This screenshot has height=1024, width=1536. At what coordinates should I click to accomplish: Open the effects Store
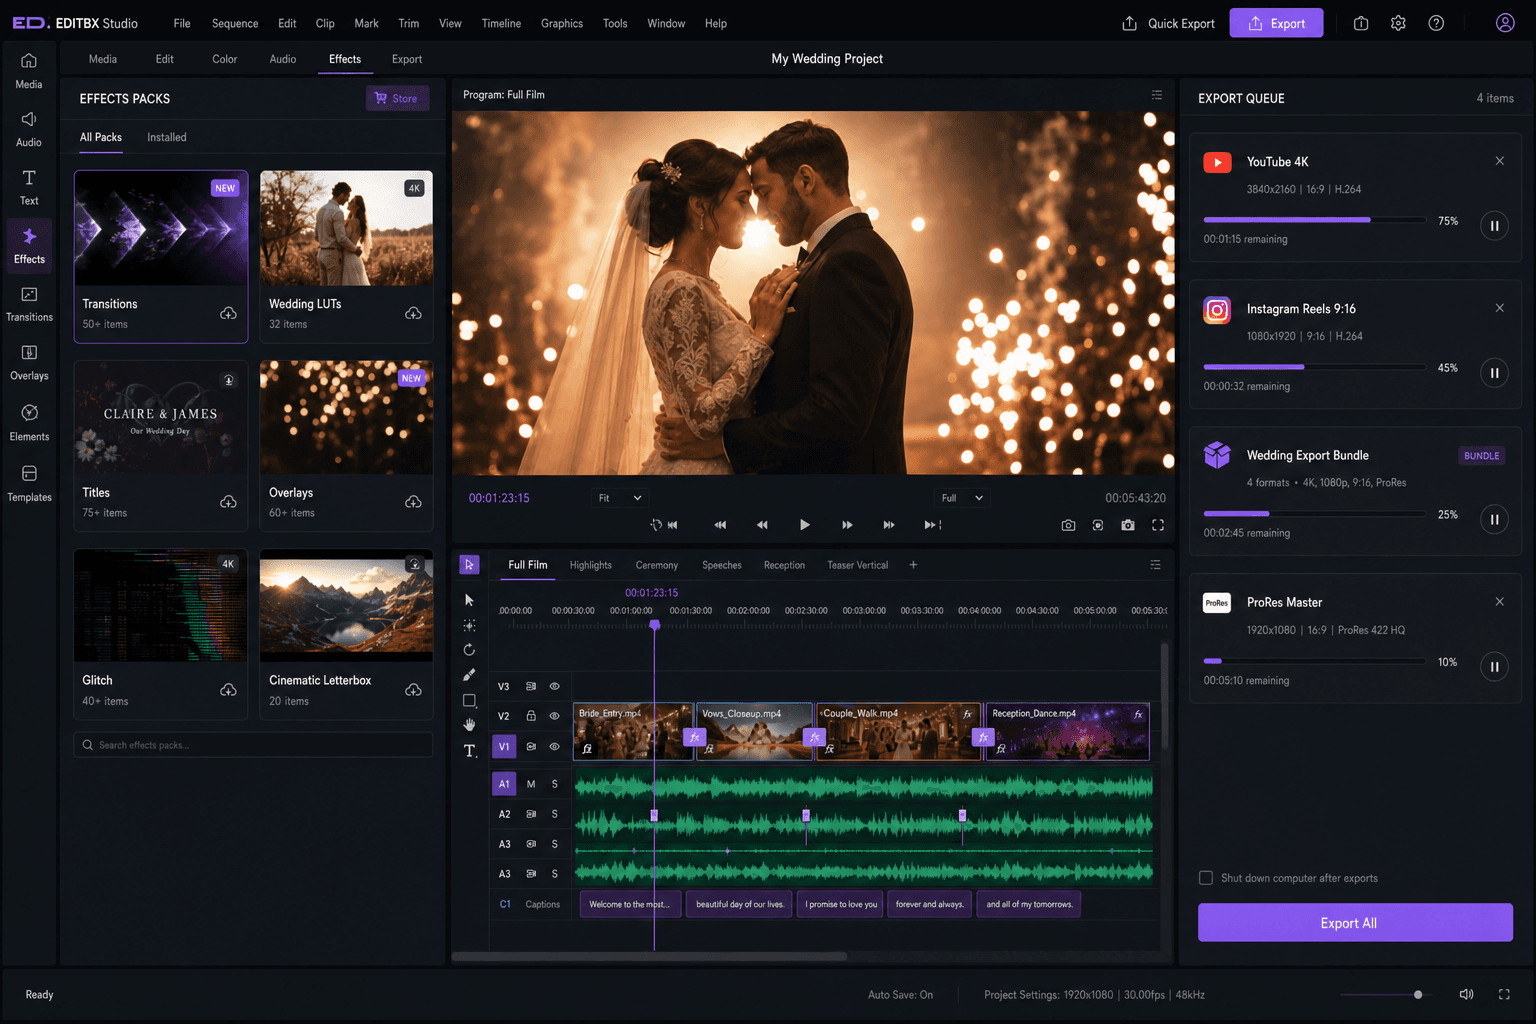(397, 98)
